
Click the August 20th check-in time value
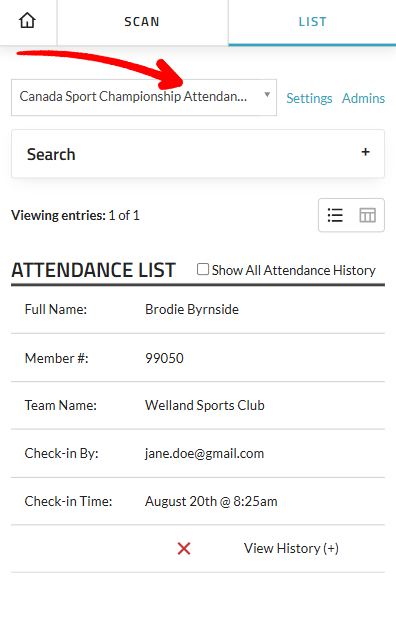[x=211, y=501]
